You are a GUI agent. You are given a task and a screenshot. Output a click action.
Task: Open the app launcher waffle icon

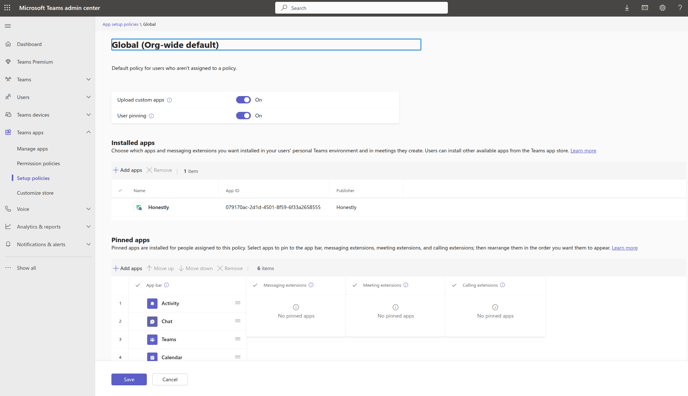pos(7,7)
